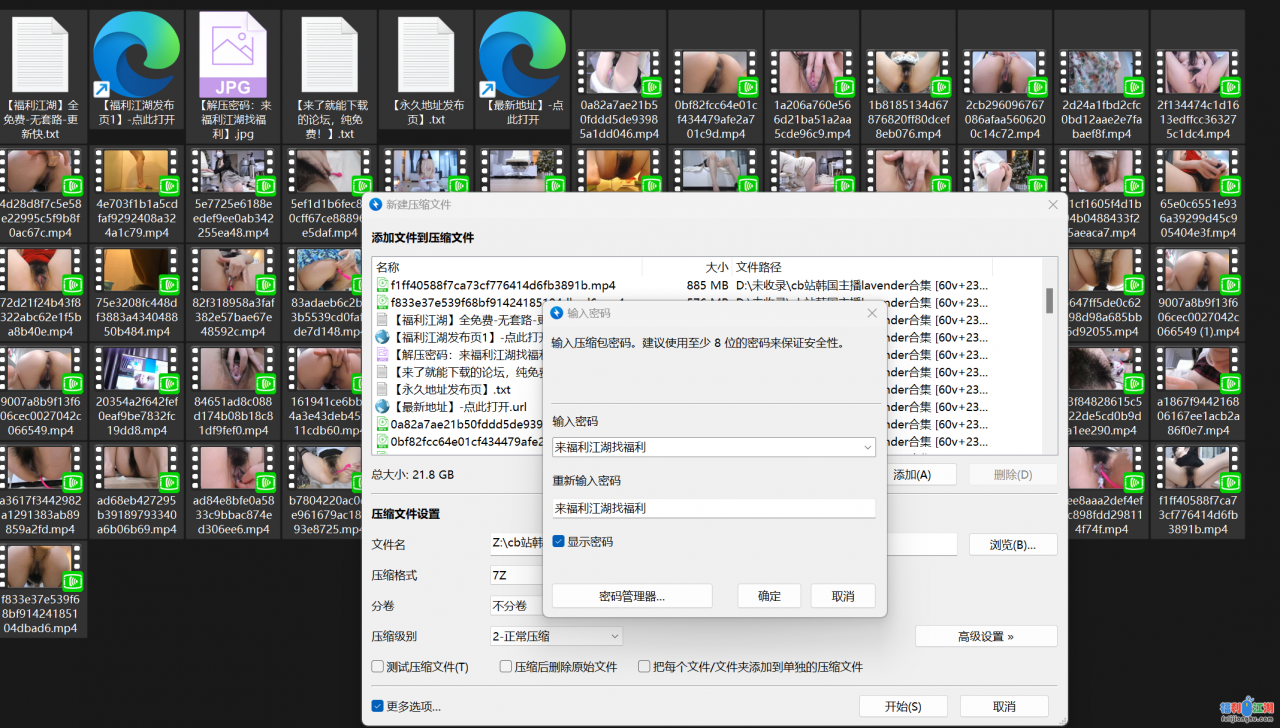Enable the 测试压缩文件(T) checkbox

tap(378, 667)
